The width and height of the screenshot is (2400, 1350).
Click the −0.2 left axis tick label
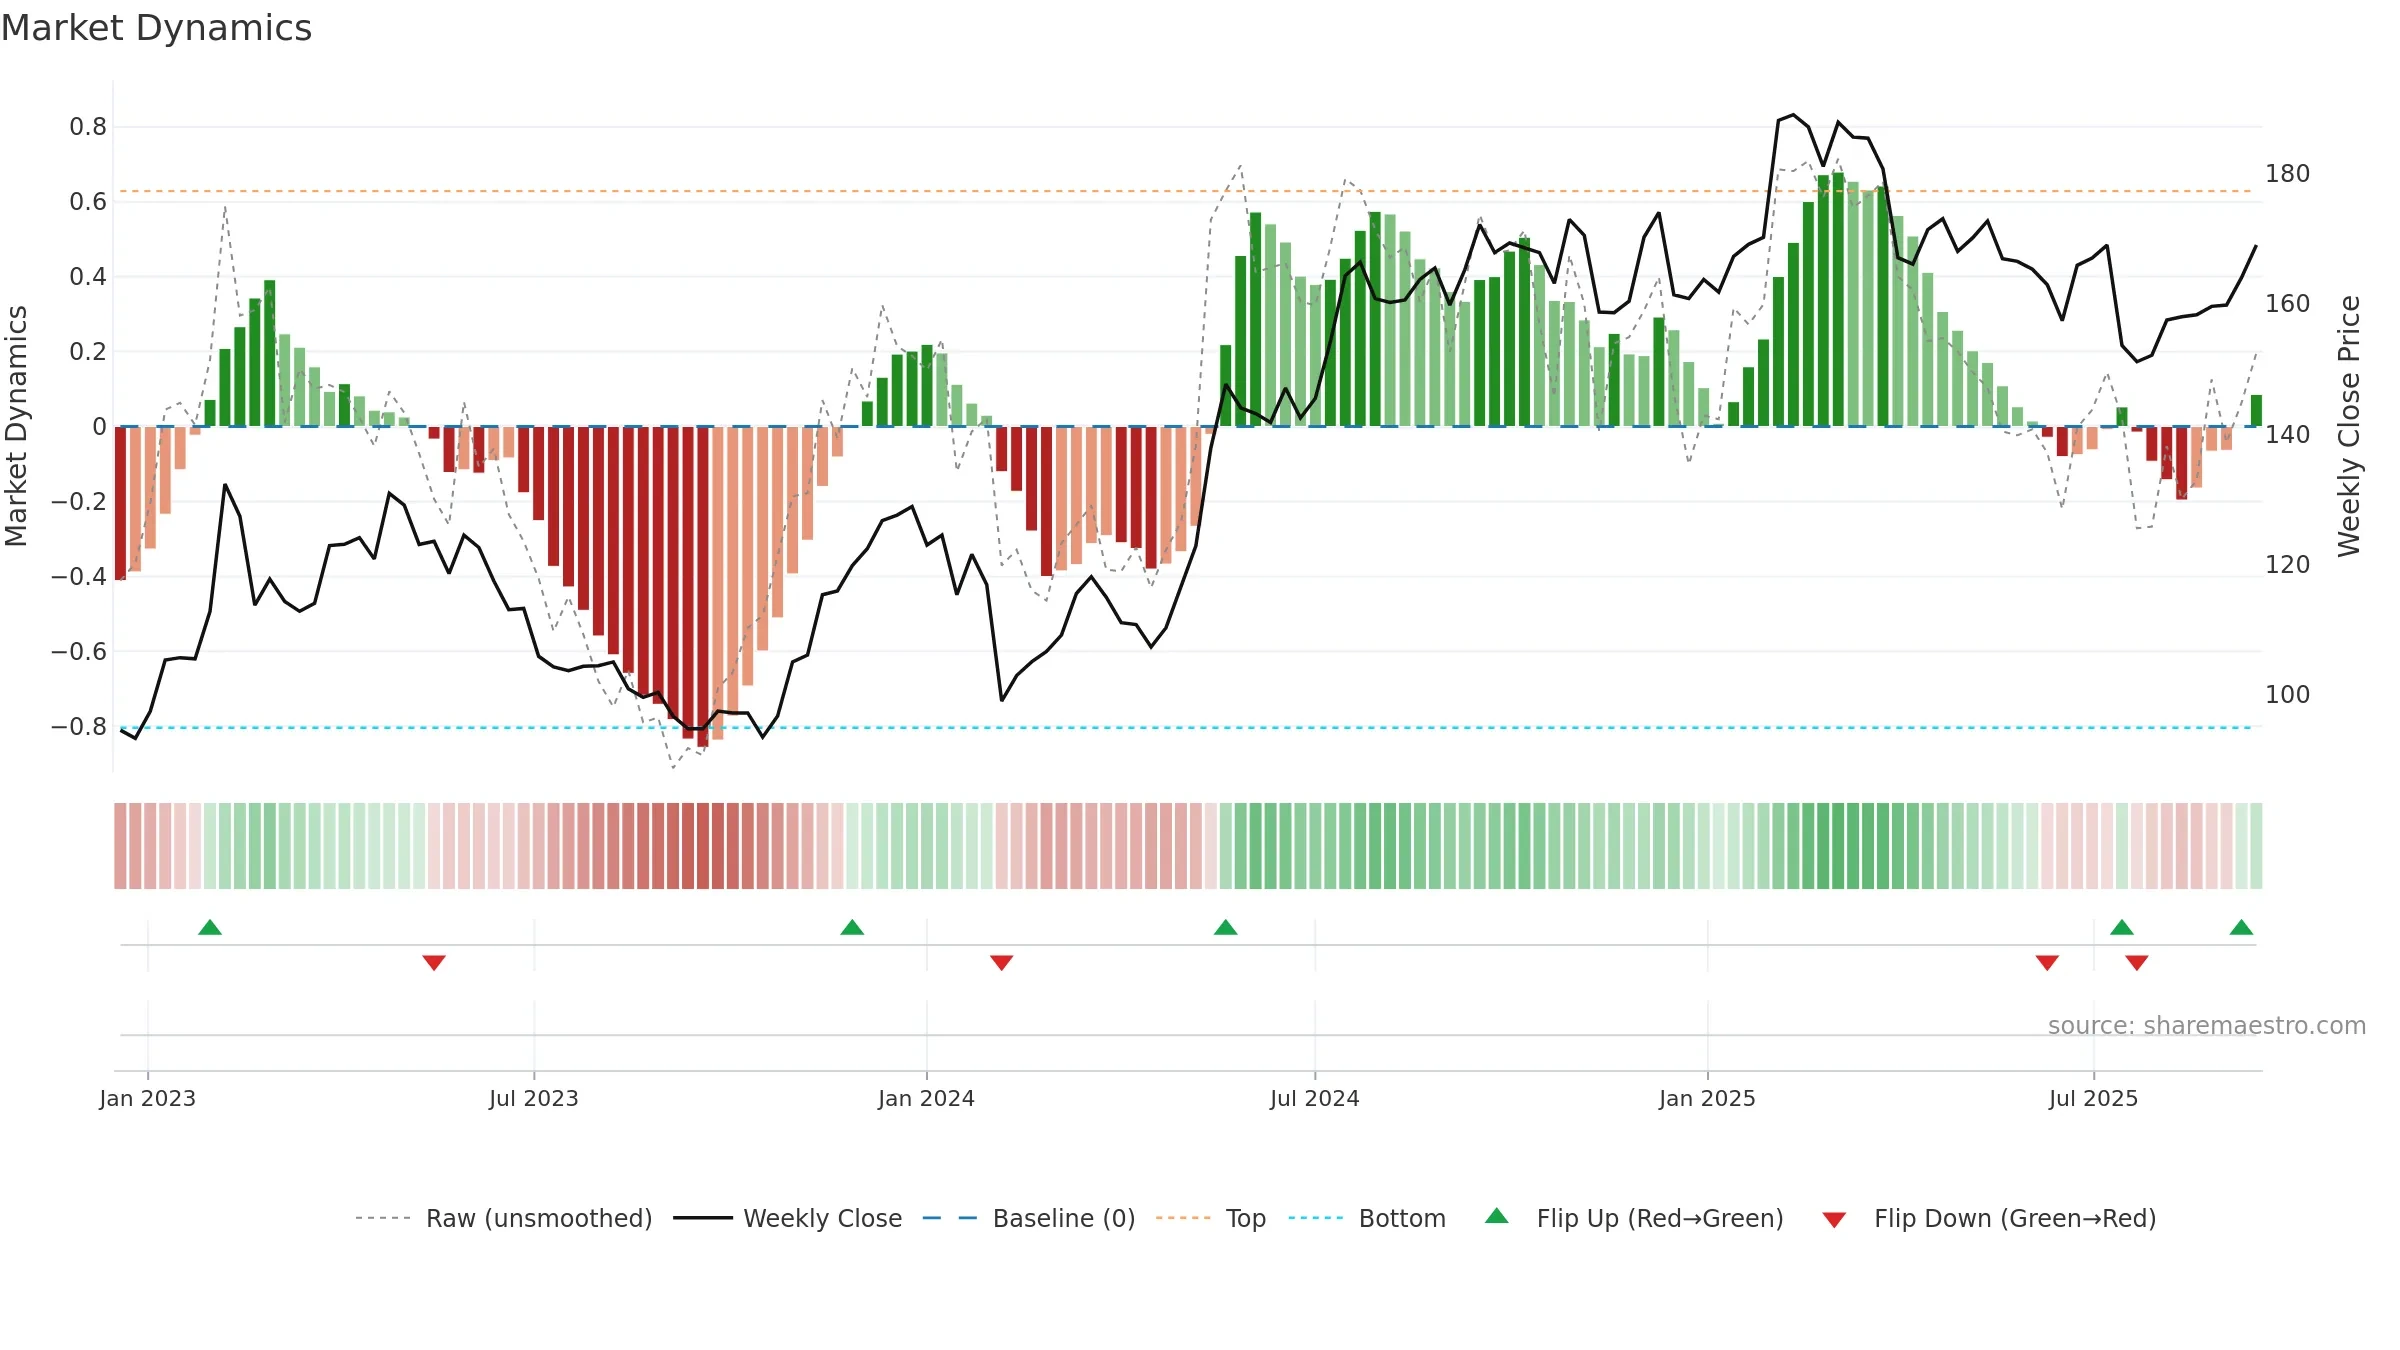click(x=79, y=502)
